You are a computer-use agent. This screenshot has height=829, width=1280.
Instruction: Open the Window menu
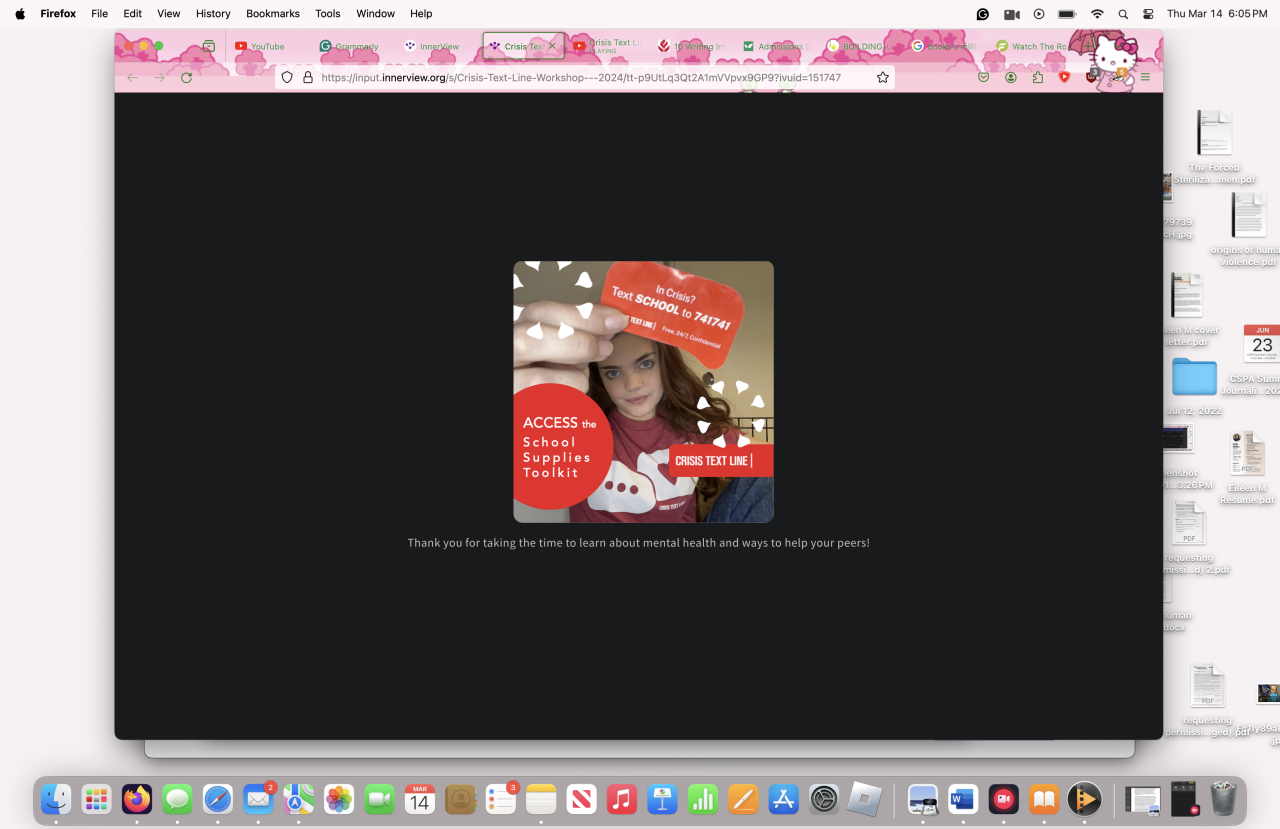click(375, 14)
